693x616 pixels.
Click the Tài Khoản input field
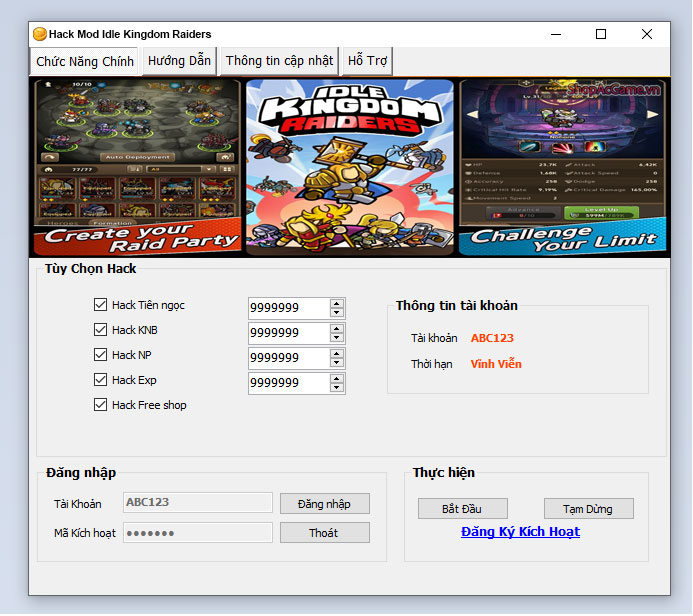[198, 502]
